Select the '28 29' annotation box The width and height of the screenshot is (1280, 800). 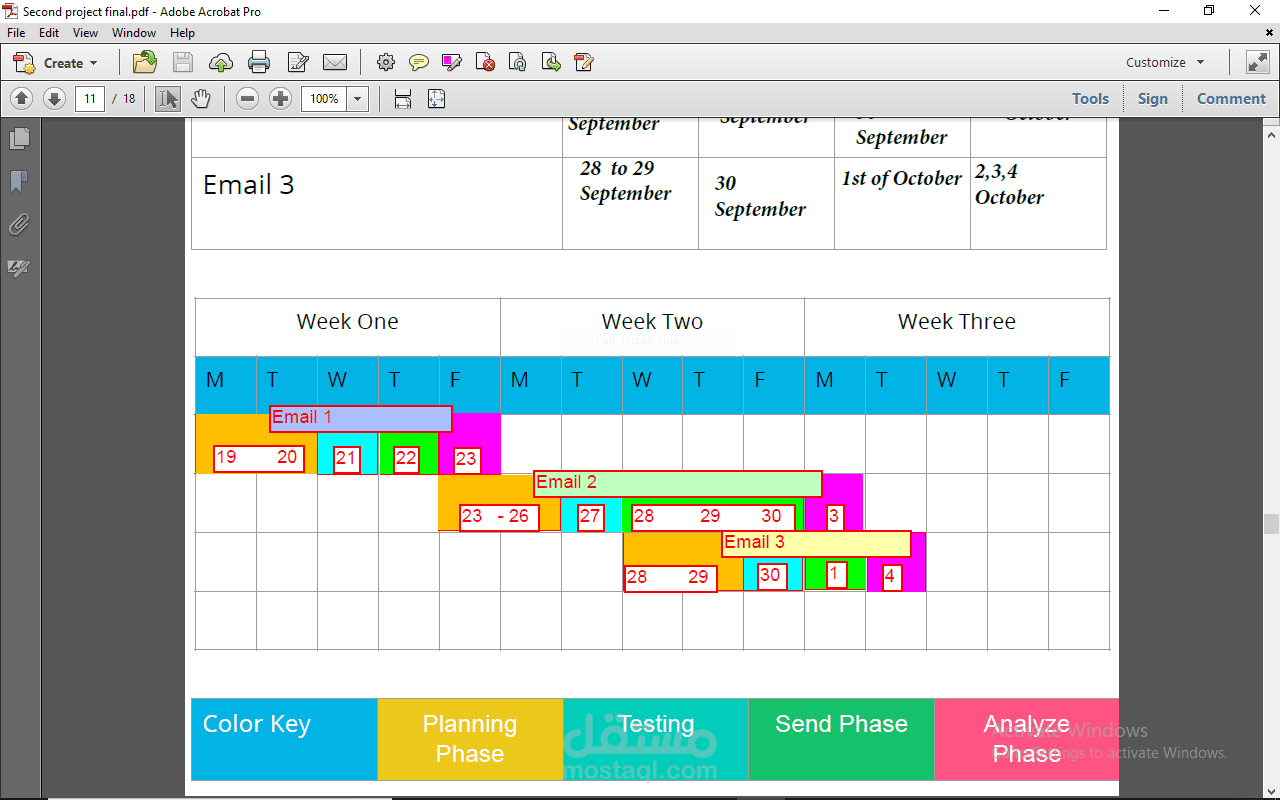coord(671,578)
